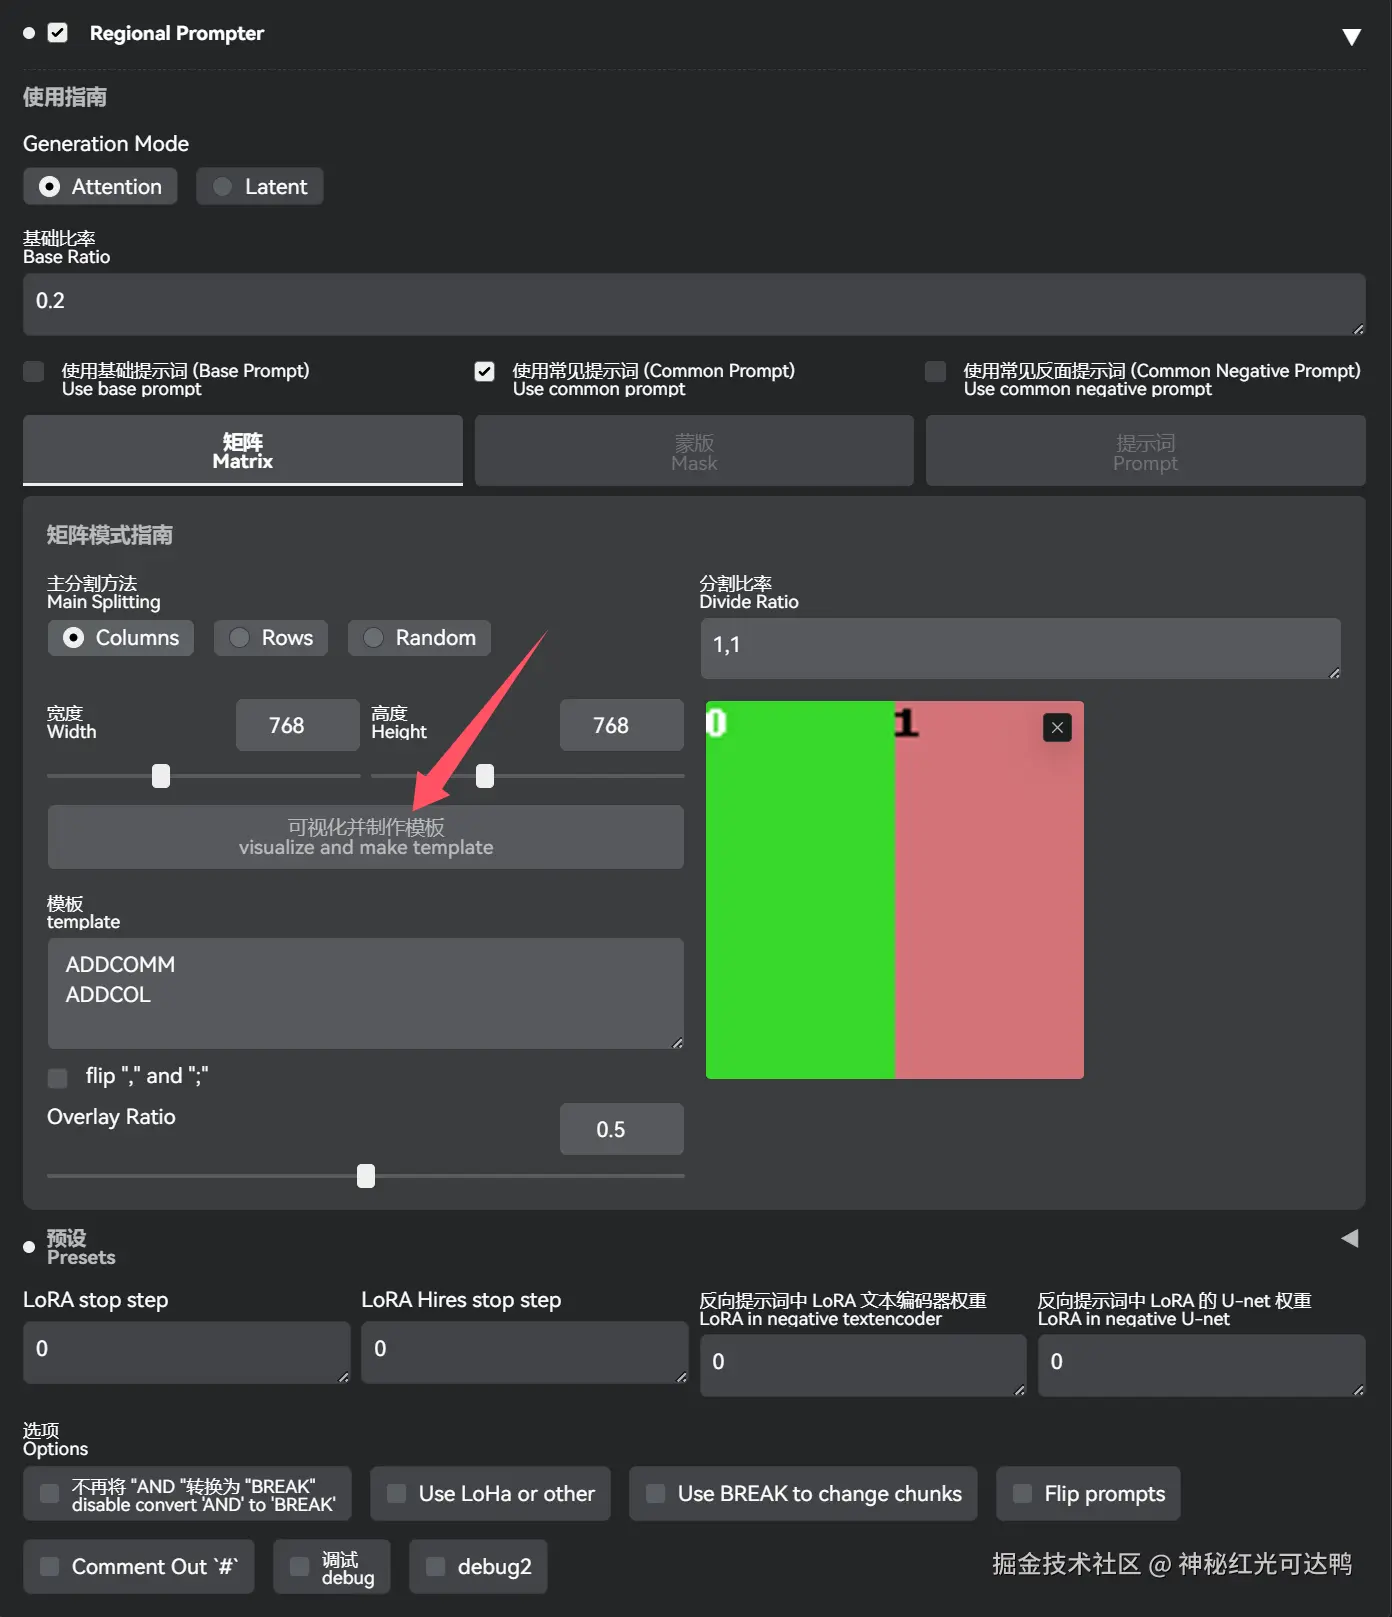Enable Flip prompts option
This screenshot has height=1617, width=1392.
click(x=1022, y=1493)
